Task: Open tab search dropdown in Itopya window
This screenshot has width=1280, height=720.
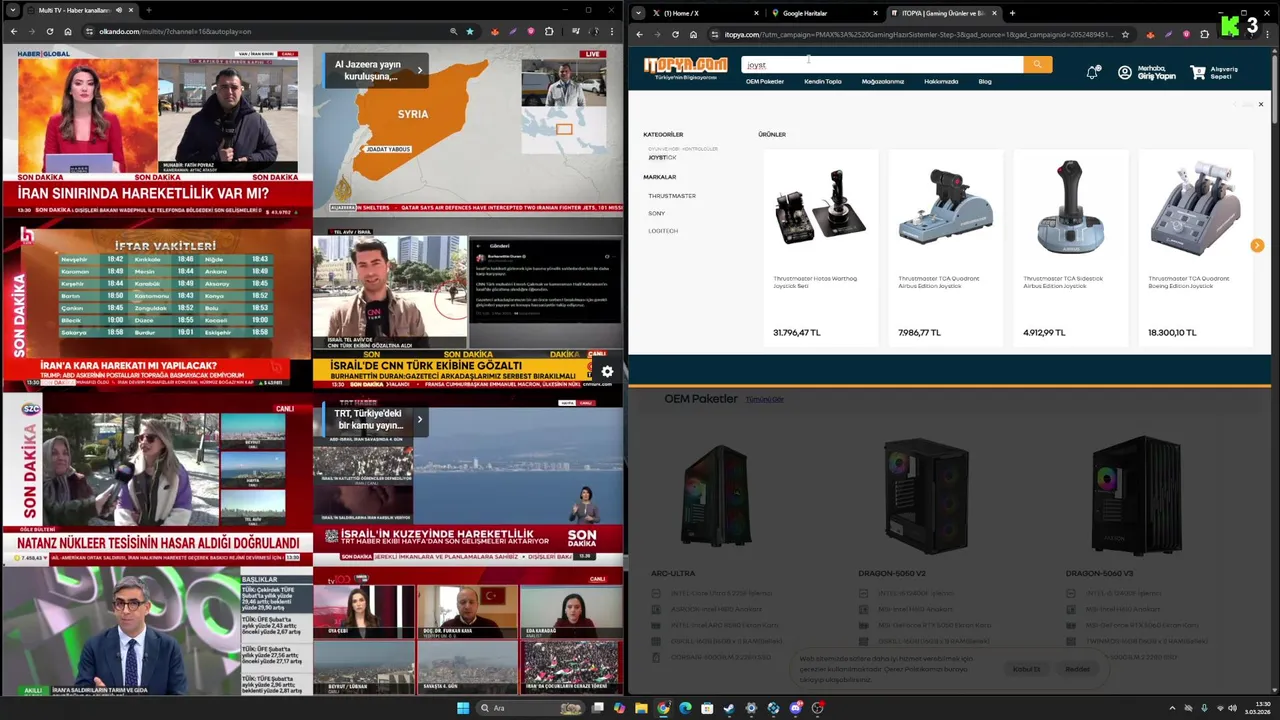Action: pyautogui.click(x=637, y=13)
